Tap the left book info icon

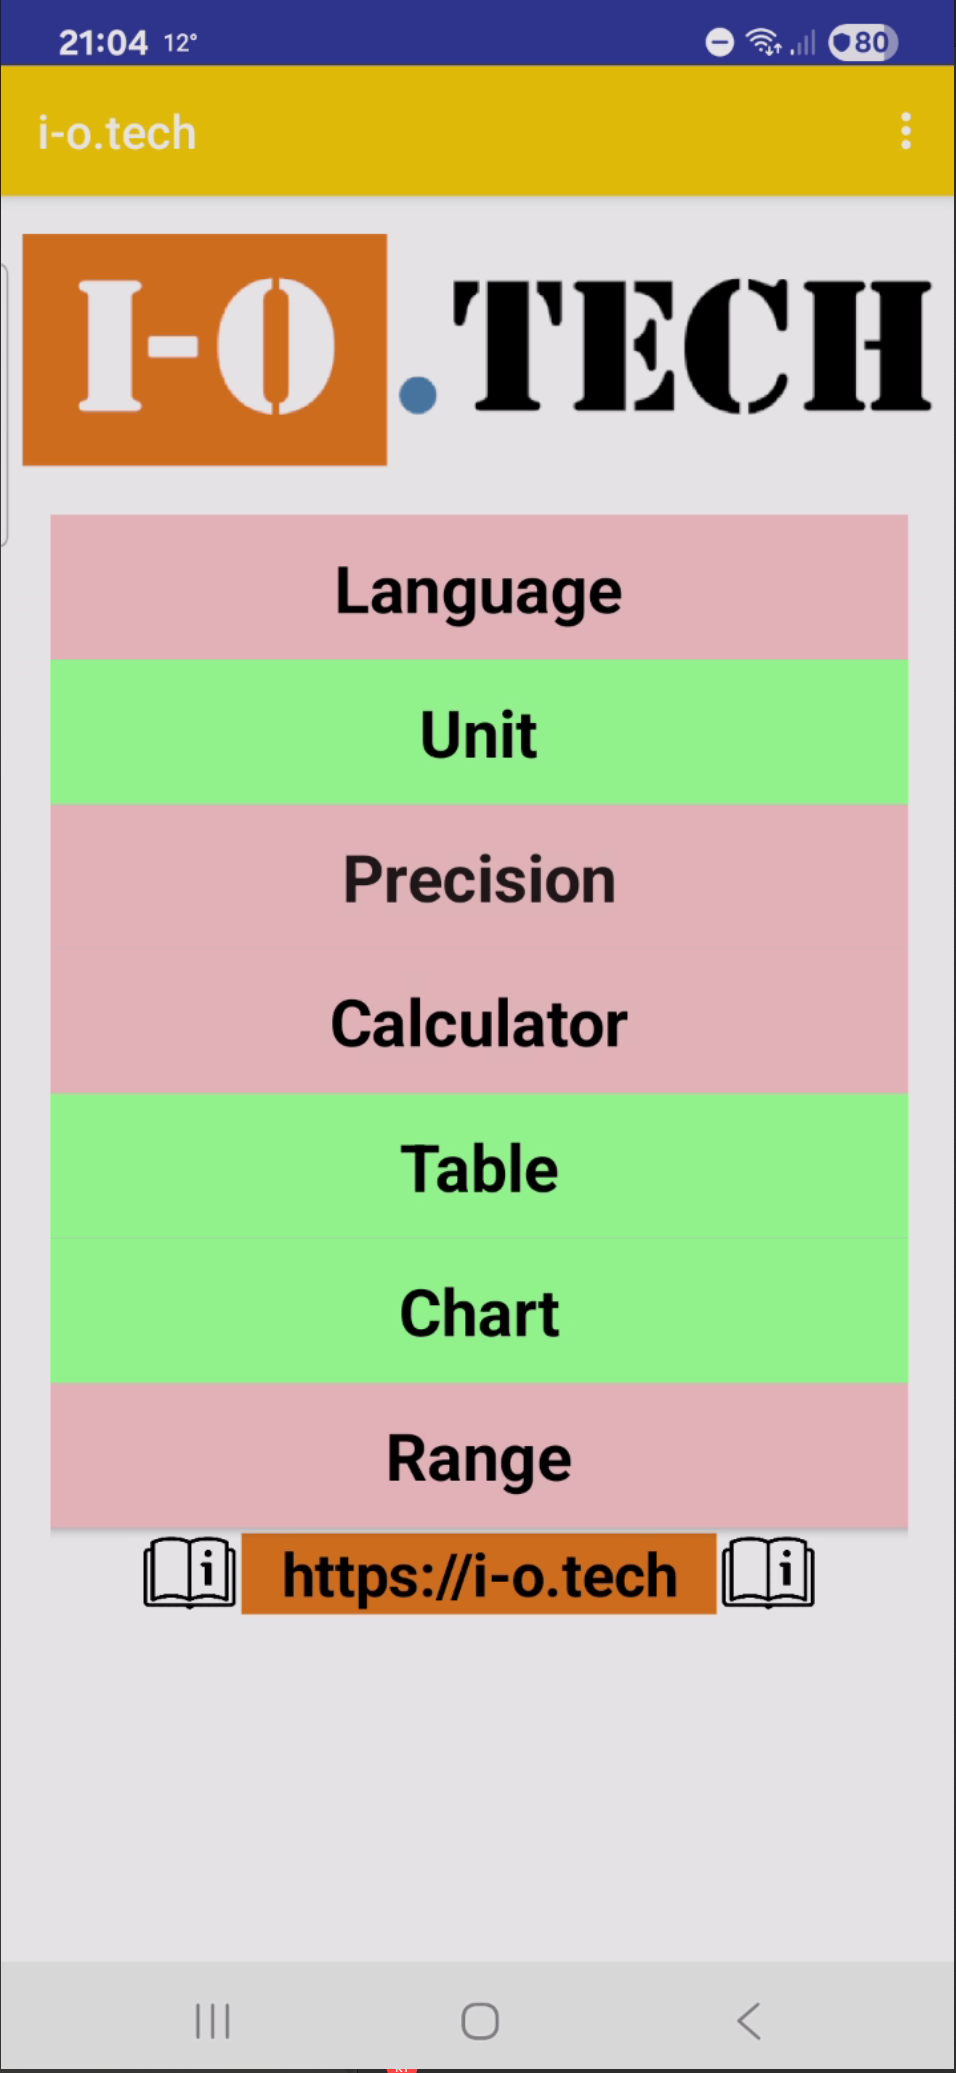click(x=190, y=1572)
